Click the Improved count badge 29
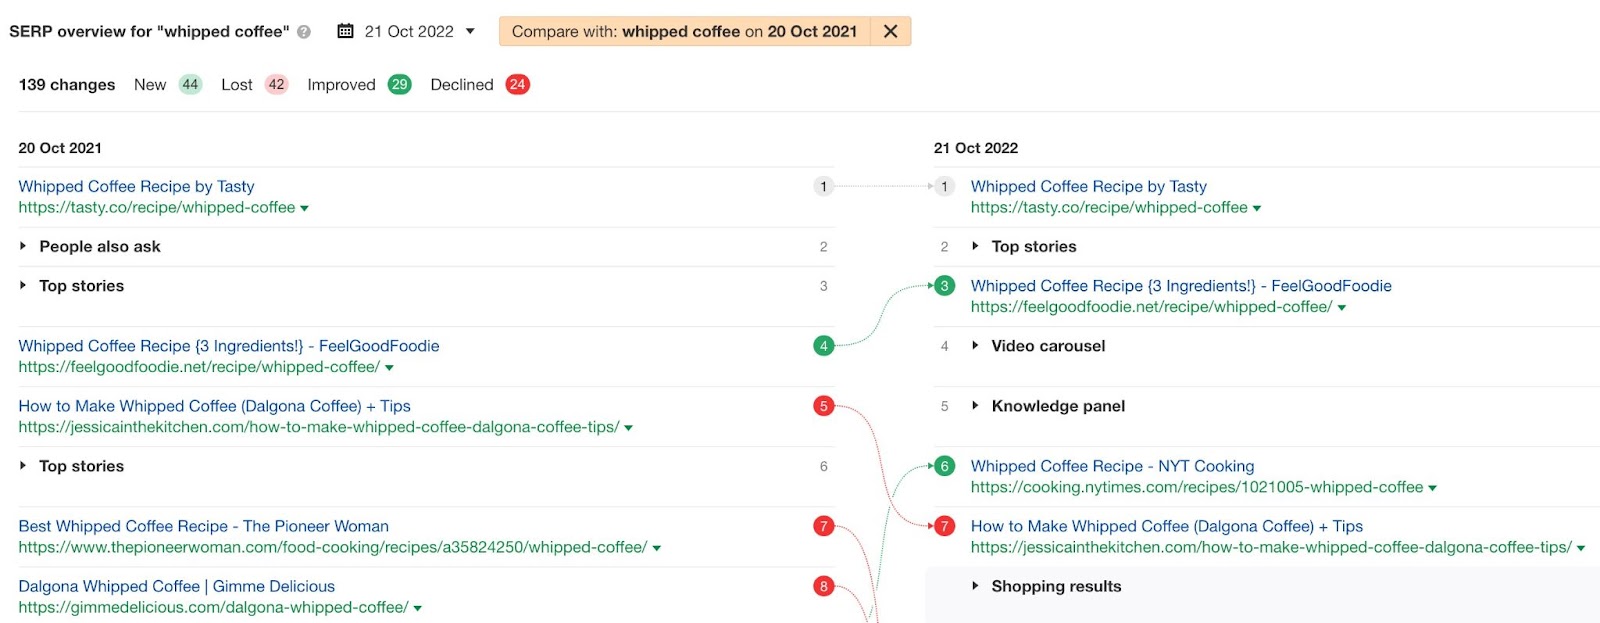Screen dimensions: 1600x623 click(400, 85)
